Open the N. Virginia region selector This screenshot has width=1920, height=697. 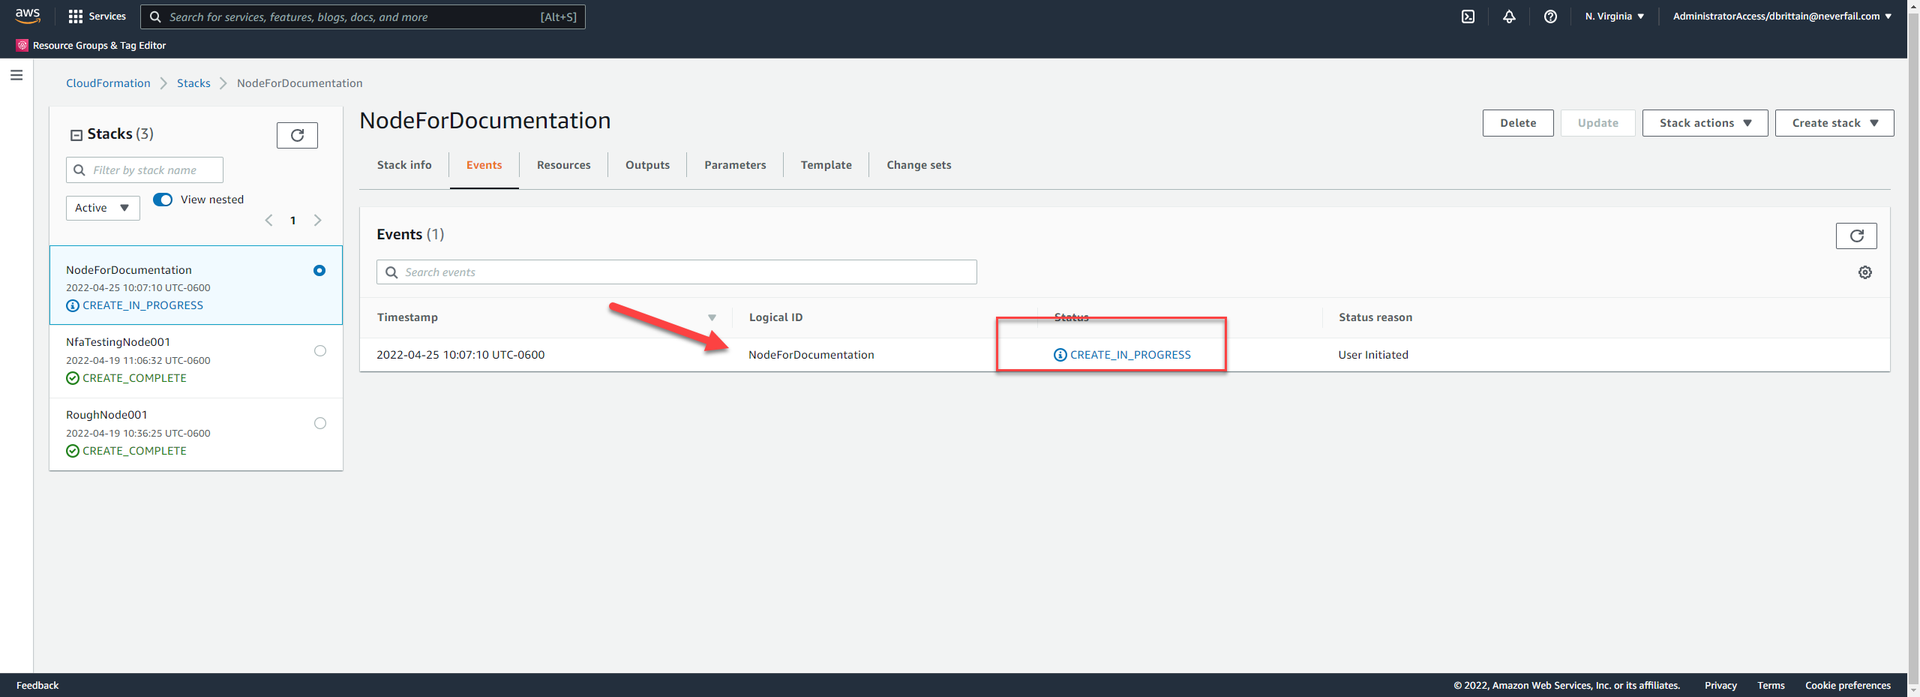point(1614,17)
